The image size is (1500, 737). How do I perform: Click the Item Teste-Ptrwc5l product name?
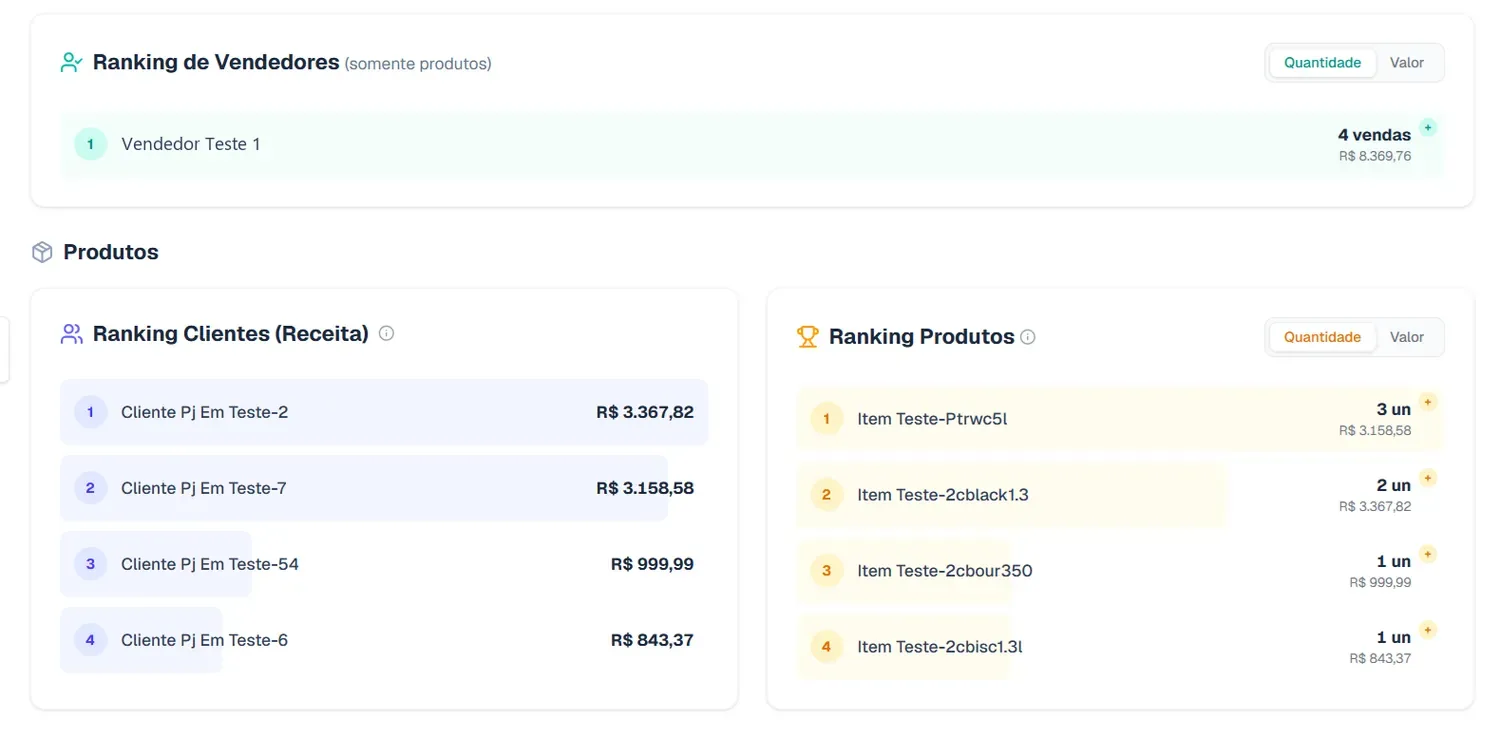(x=932, y=419)
